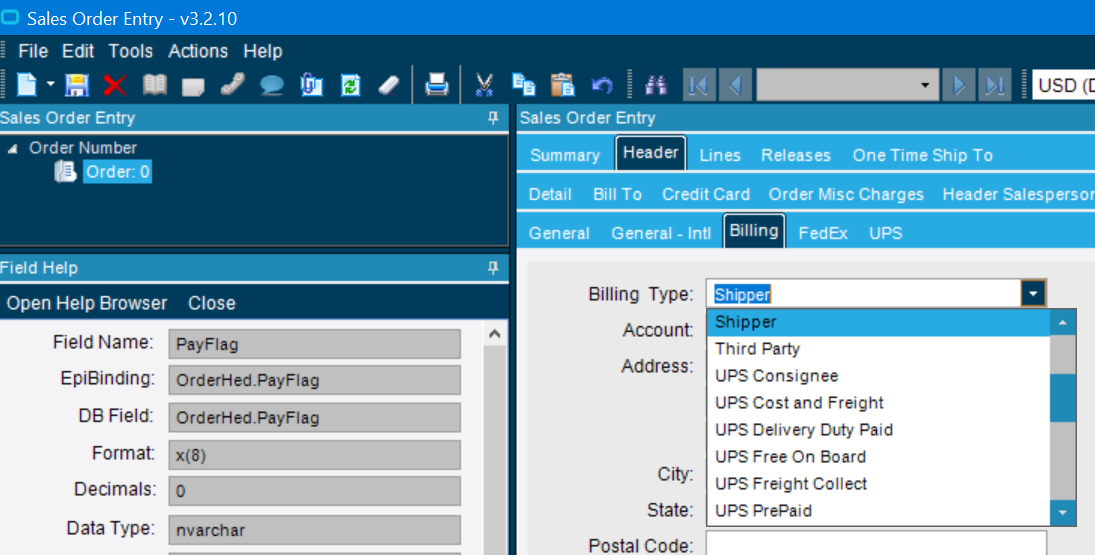This screenshot has width=1095, height=555.
Task: Click the Refresh icon in toolbar
Action: 350,85
